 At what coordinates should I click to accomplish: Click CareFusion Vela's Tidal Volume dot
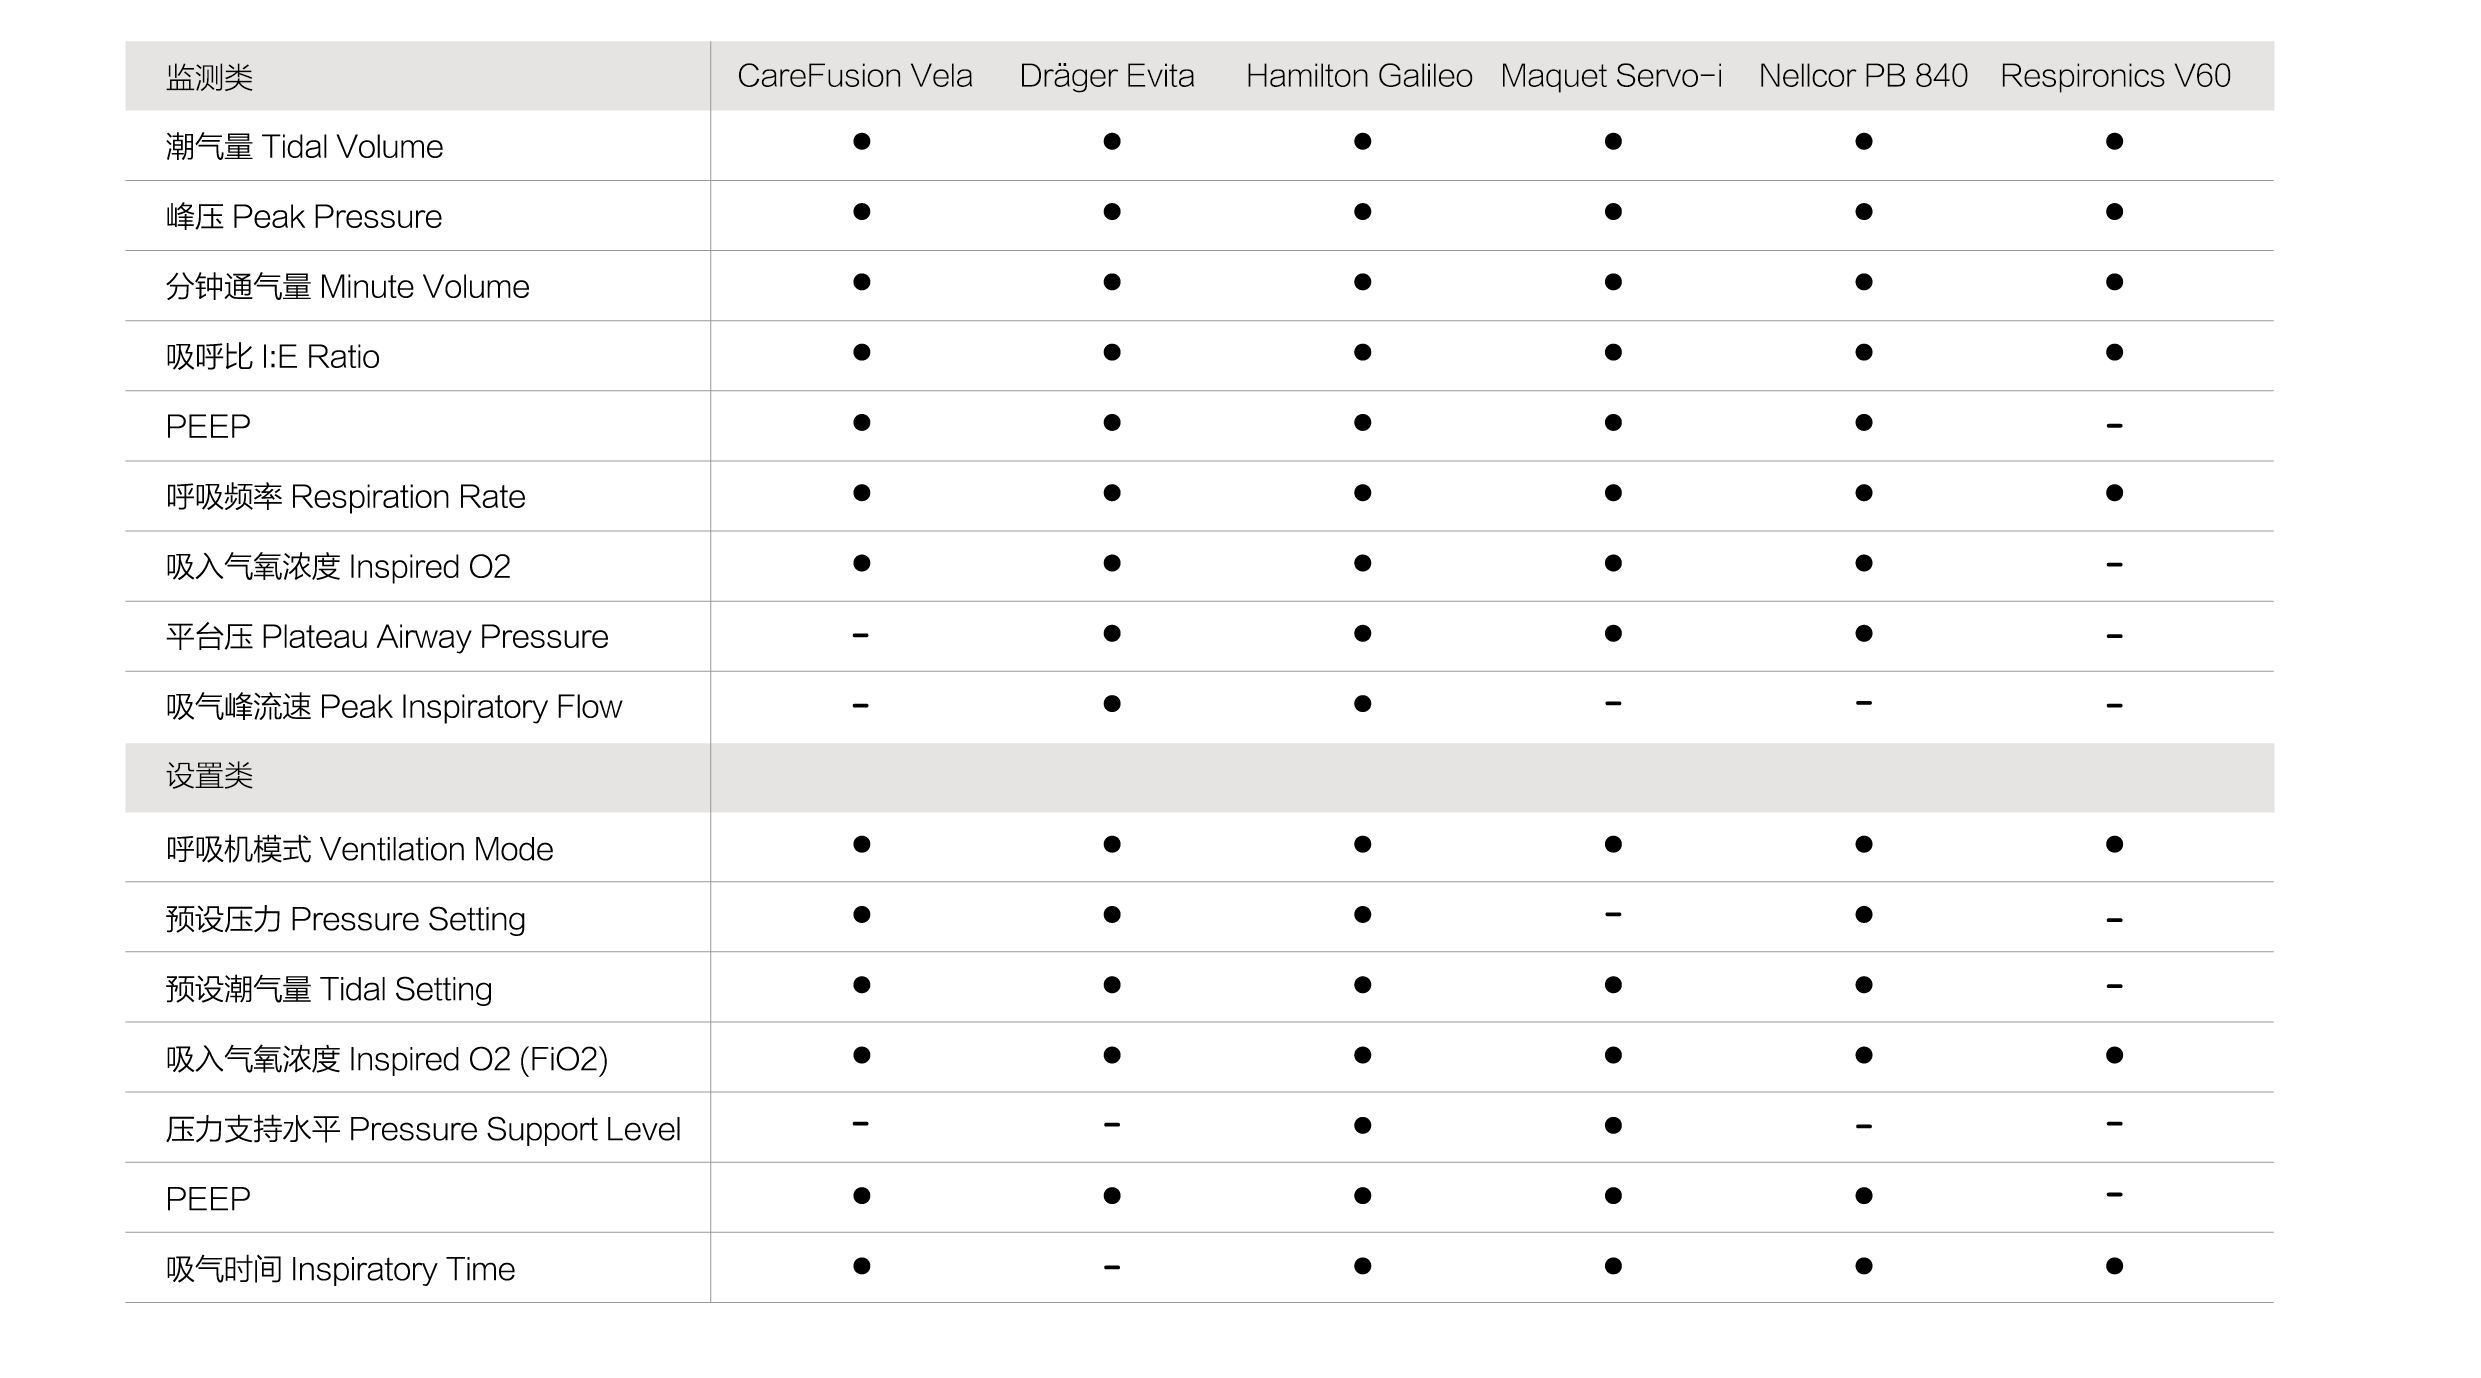pos(861,141)
